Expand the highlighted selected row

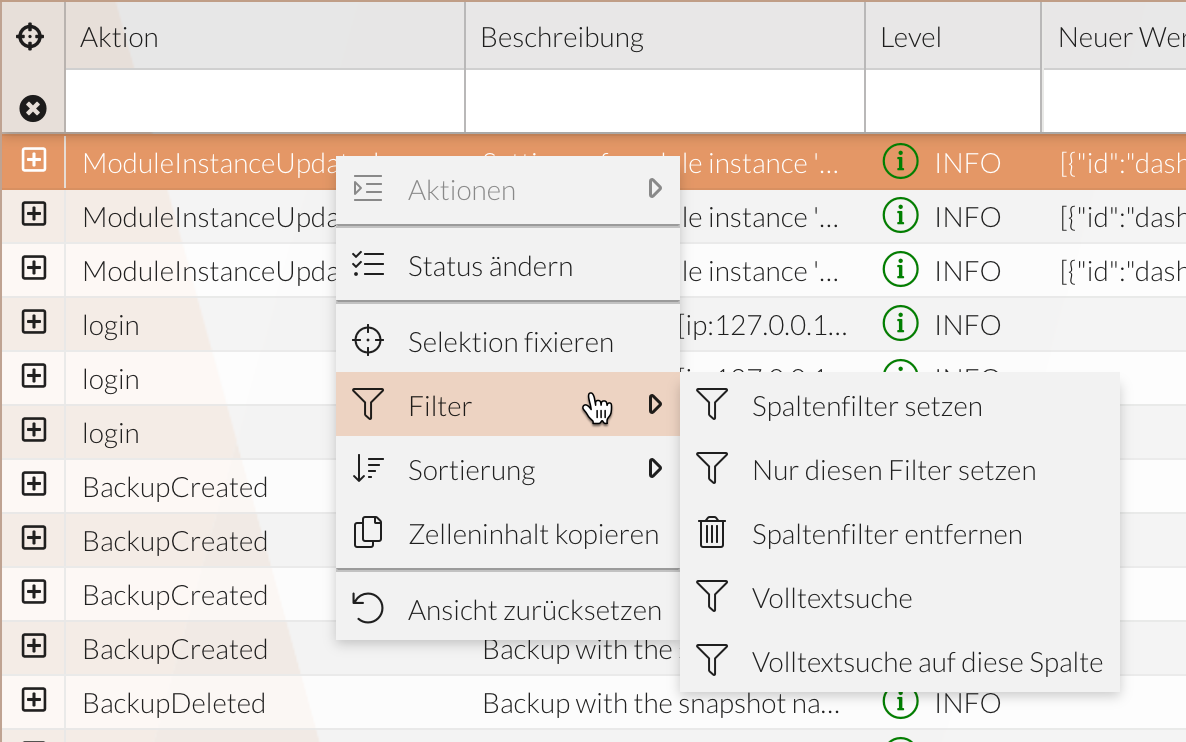(33, 161)
